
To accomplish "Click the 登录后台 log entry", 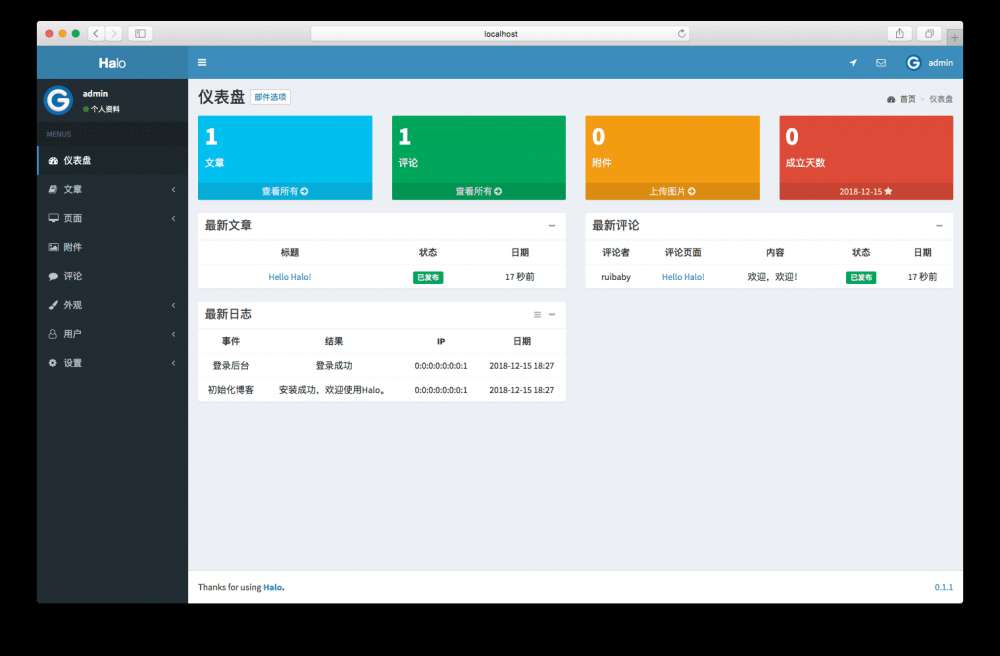I will 231,365.
